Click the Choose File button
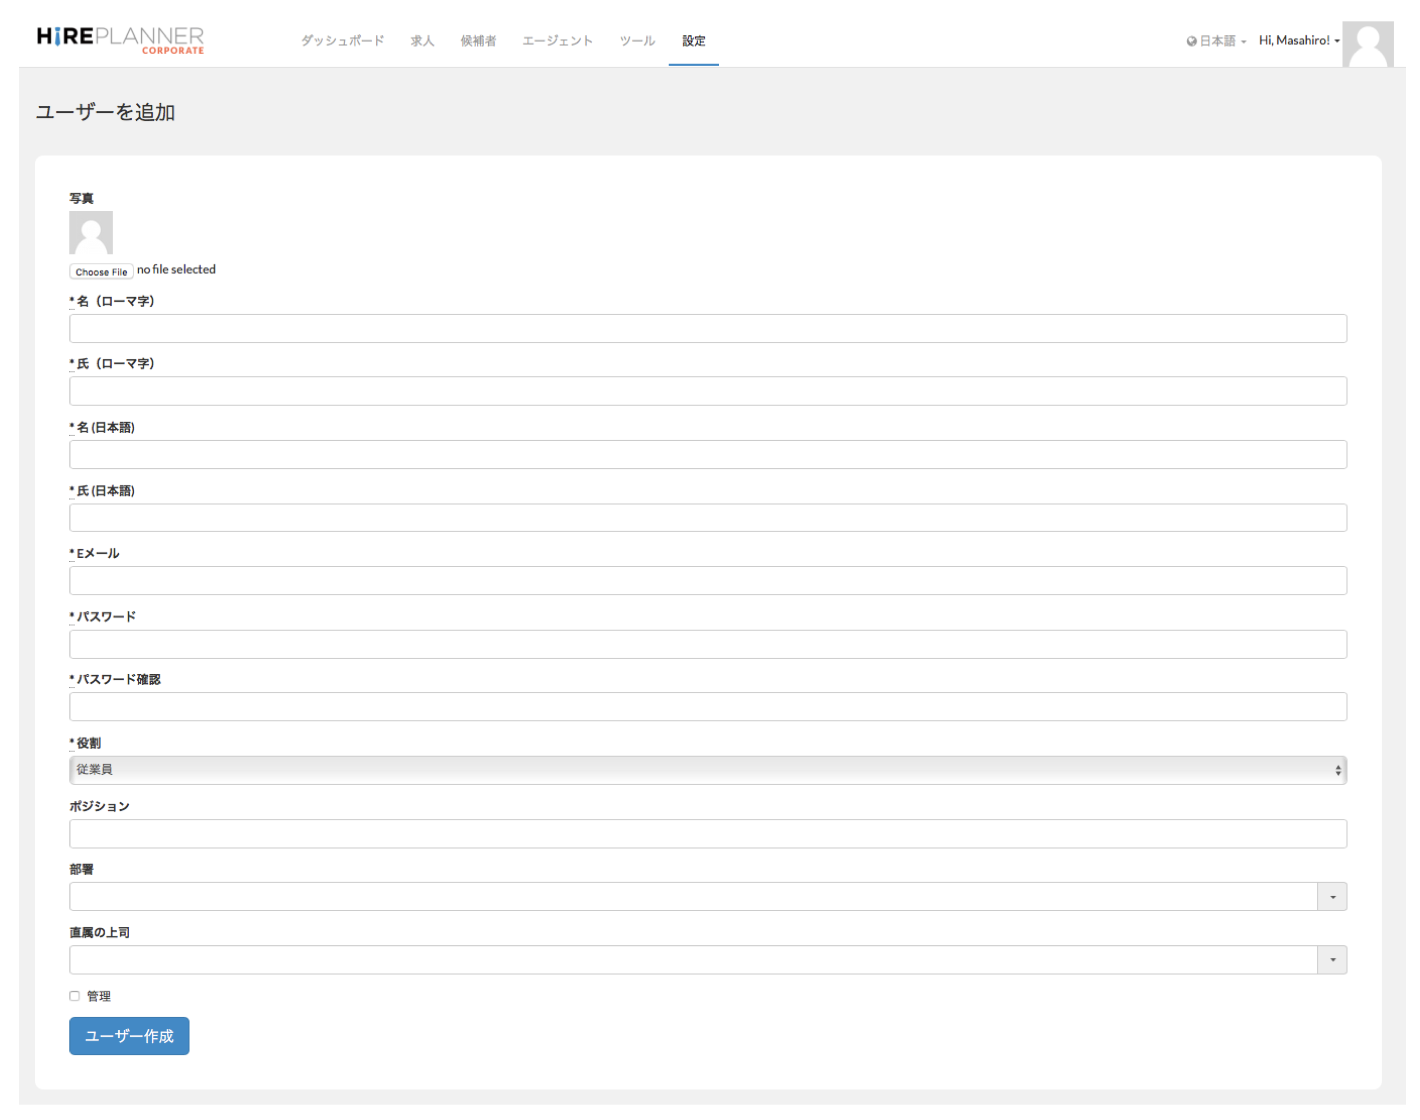The width and height of the screenshot is (1420, 1120). [x=101, y=272]
